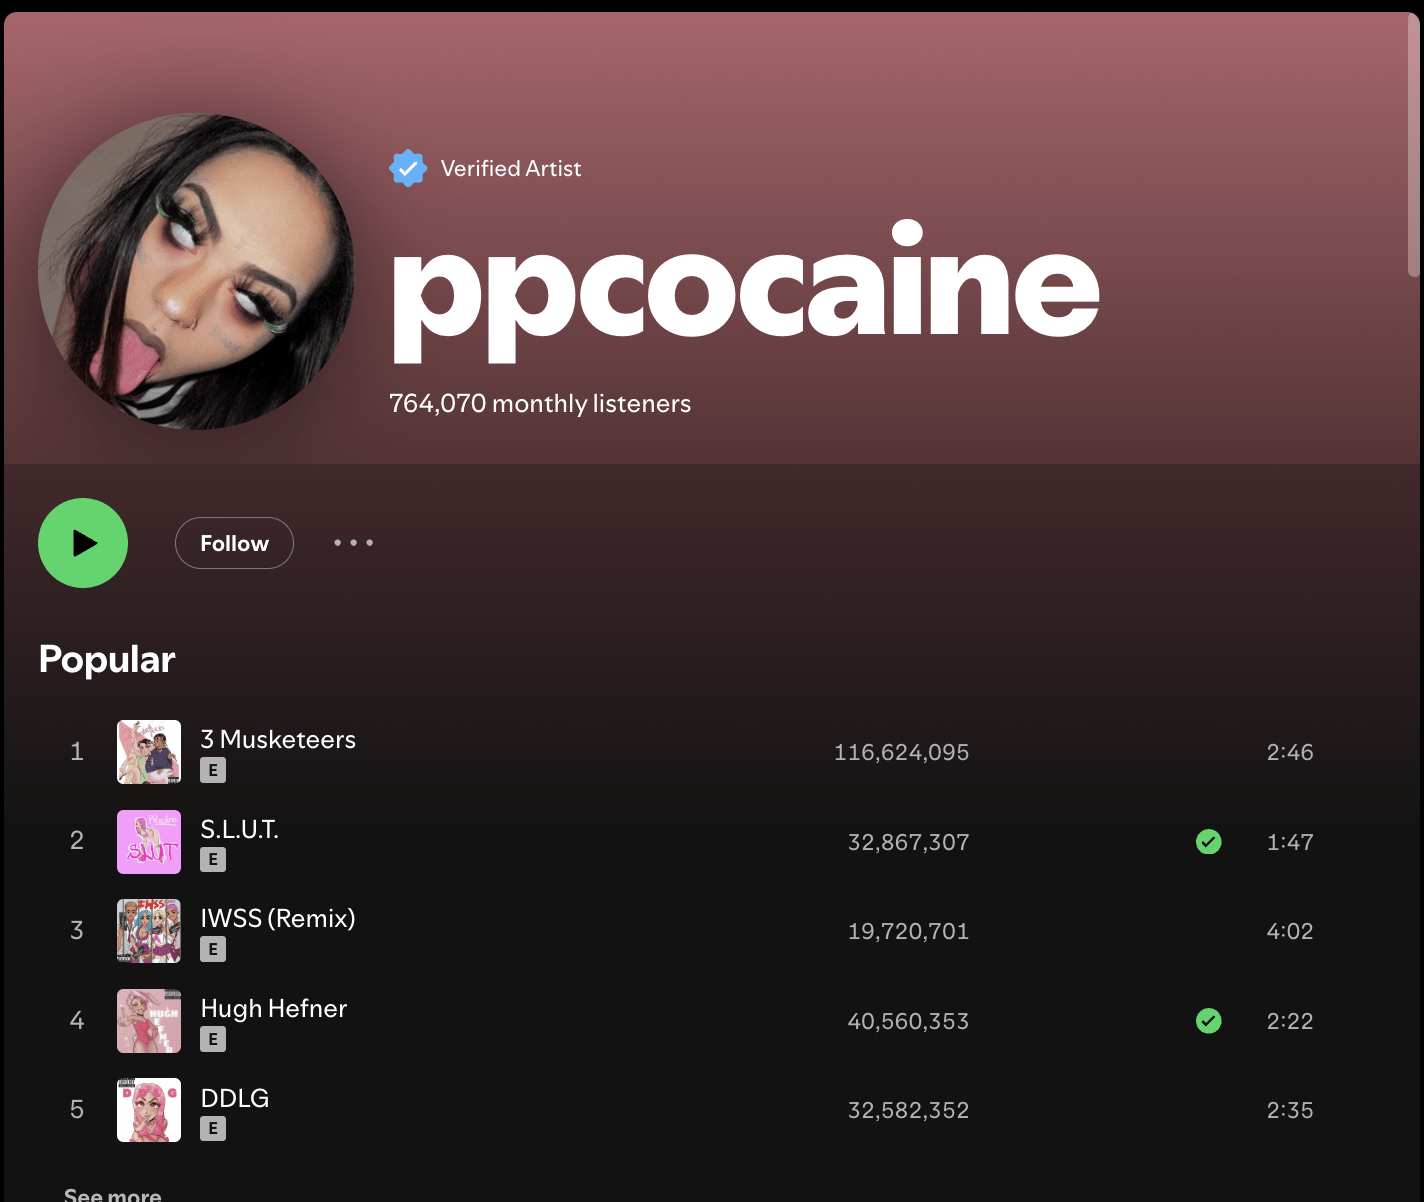
Task: Click track number 2 for S.L.U.T.
Action: pyautogui.click(x=77, y=841)
